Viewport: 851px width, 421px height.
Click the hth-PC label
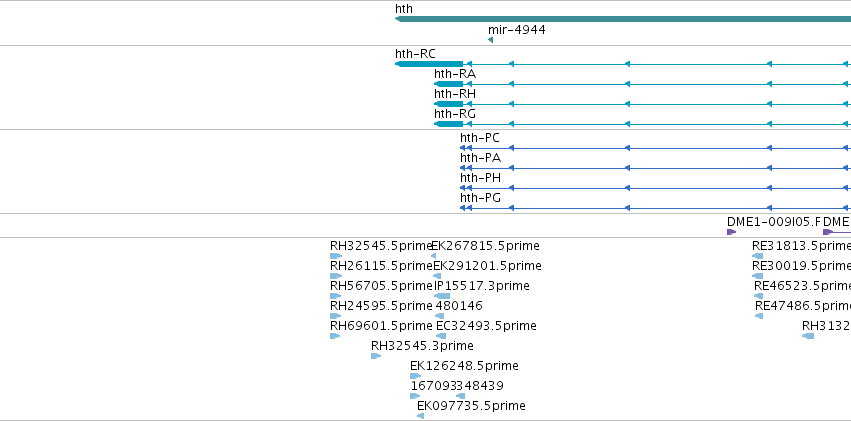(x=480, y=138)
